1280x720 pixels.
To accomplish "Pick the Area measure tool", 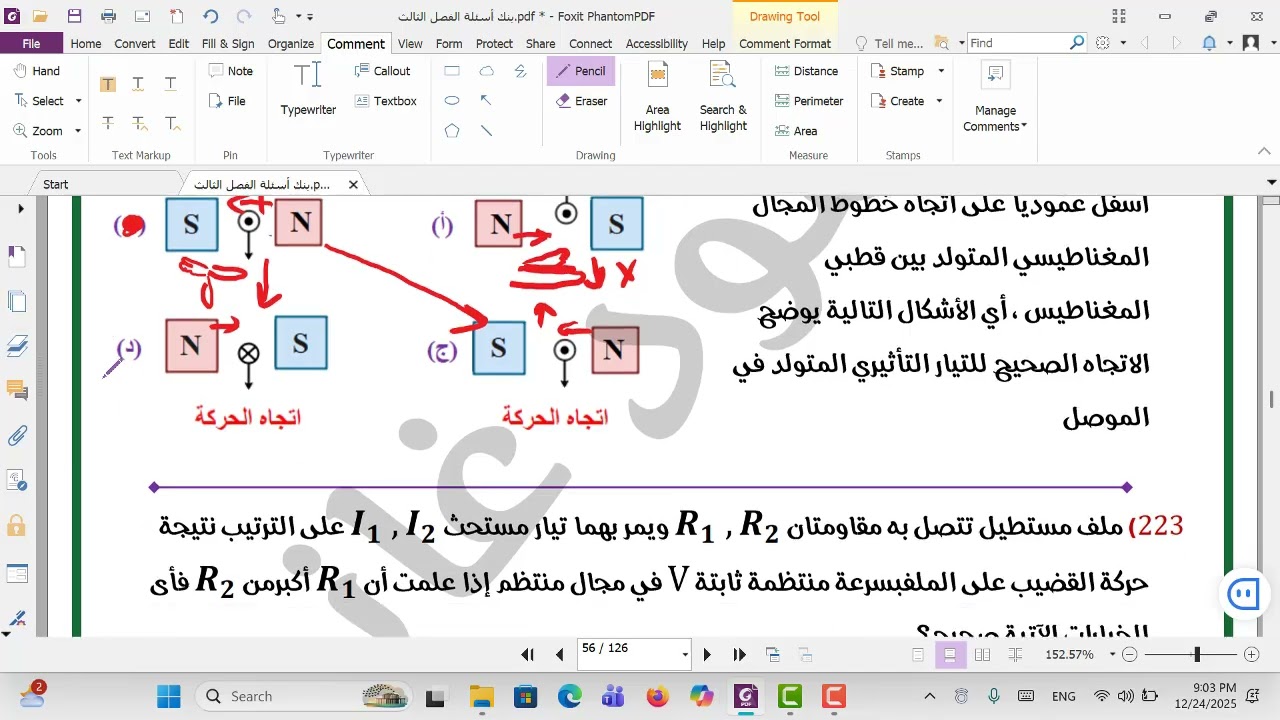I will click(796, 131).
